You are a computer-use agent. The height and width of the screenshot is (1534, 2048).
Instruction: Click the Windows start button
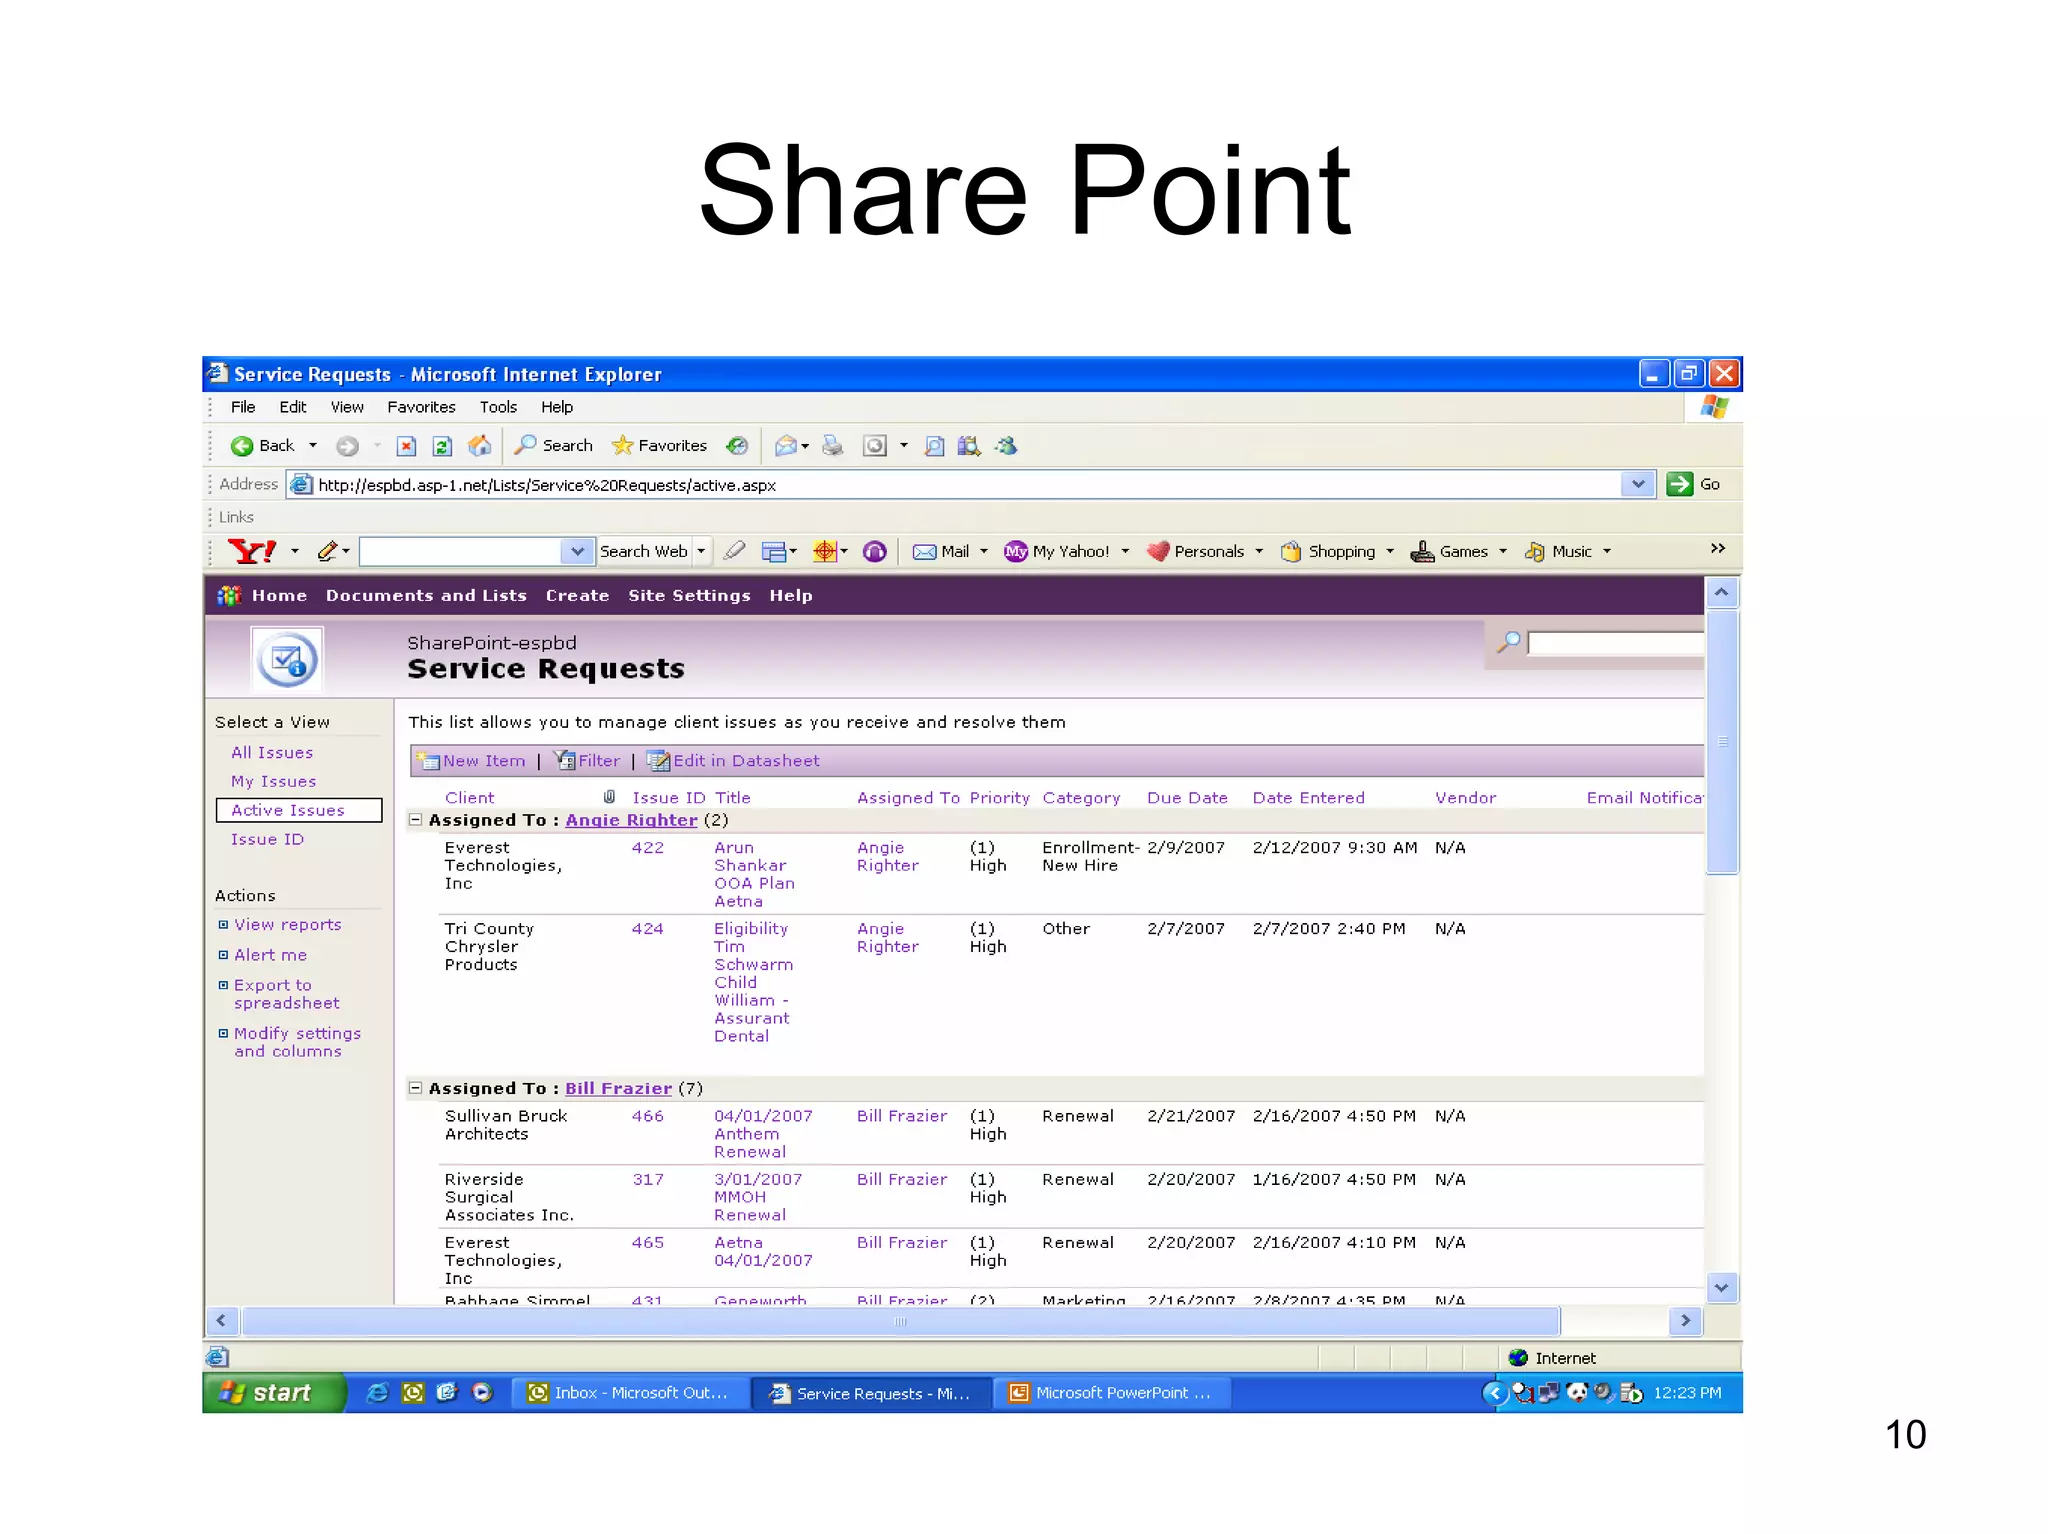(275, 1392)
